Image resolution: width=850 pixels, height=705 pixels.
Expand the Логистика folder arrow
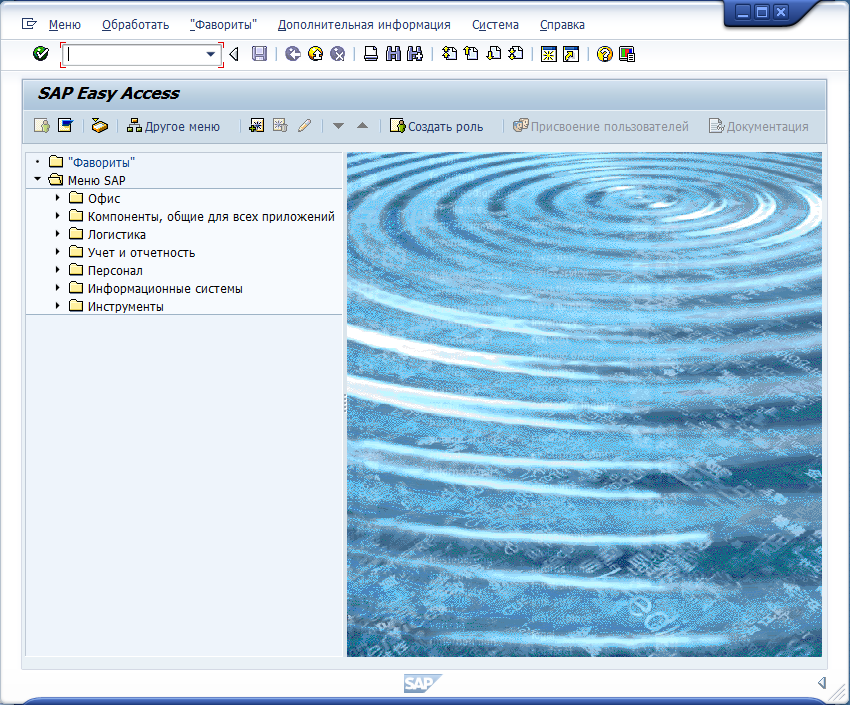[57, 234]
